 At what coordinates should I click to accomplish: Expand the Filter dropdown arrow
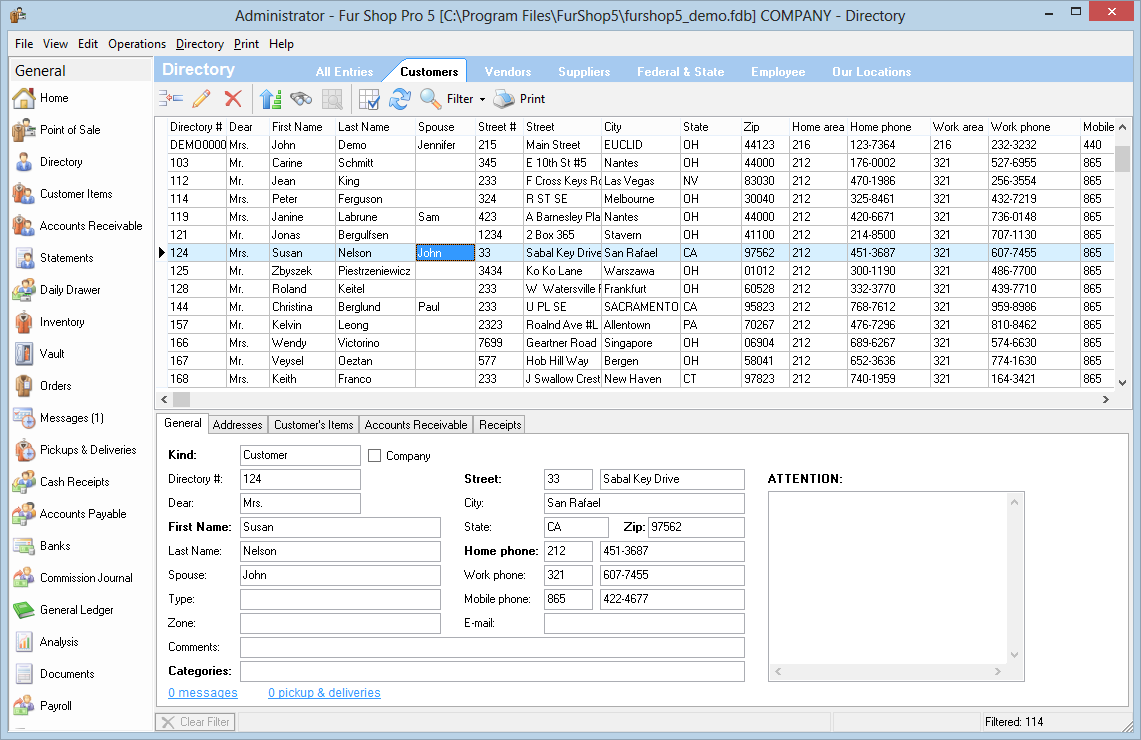pyautogui.click(x=482, y=100)
